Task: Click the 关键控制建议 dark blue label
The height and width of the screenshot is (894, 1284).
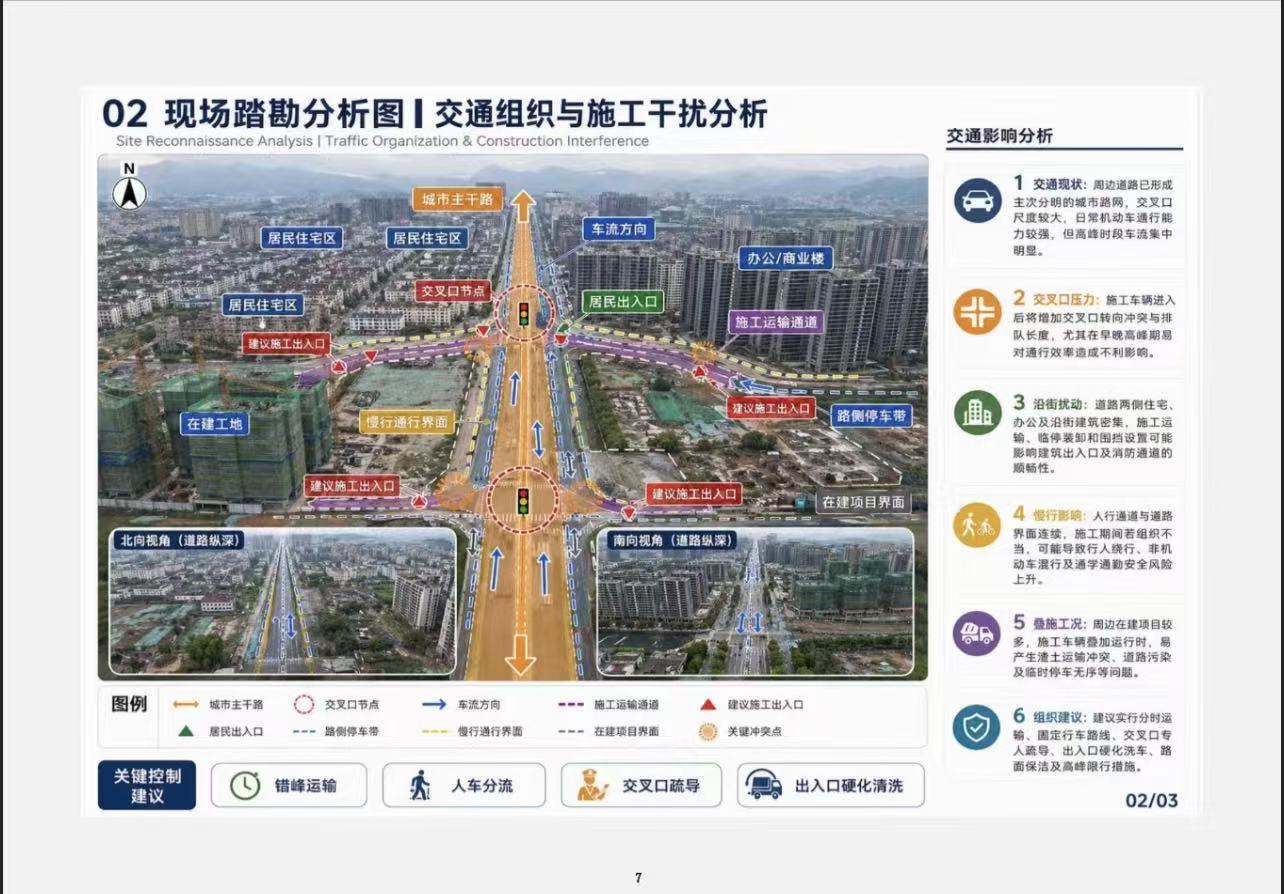Action: pyautogui.click(x=147, y=785)
